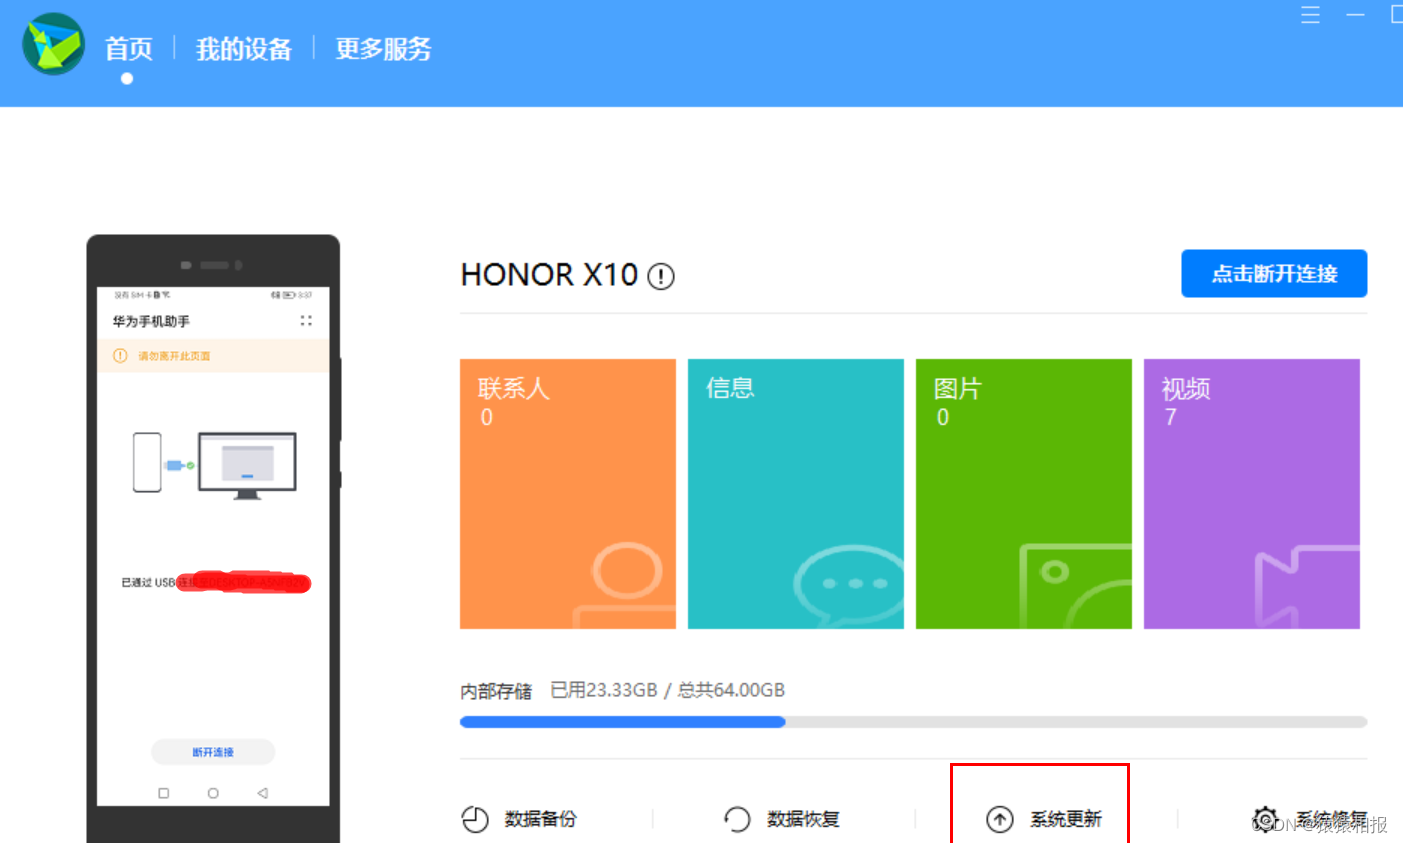Open the 首页 home tab
This screenshot has height=843, width=1403.
point(128,49)
